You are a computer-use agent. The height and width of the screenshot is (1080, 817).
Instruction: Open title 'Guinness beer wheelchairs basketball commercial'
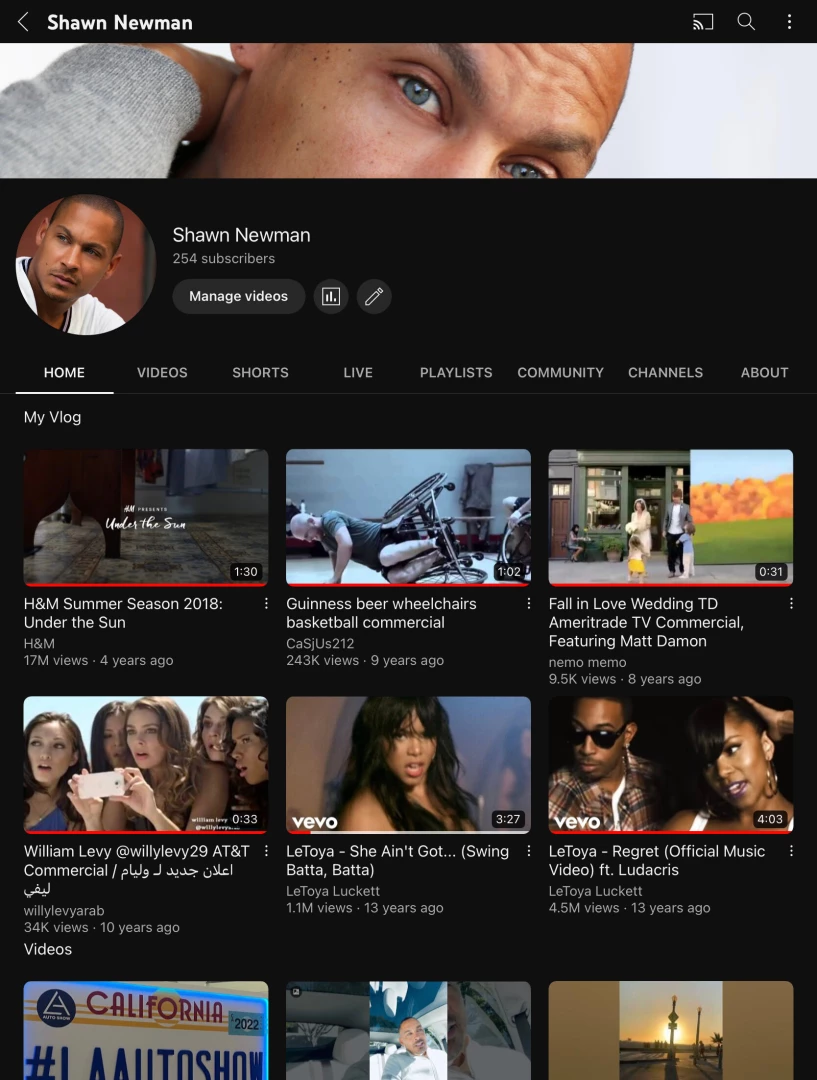click(381, 613)
